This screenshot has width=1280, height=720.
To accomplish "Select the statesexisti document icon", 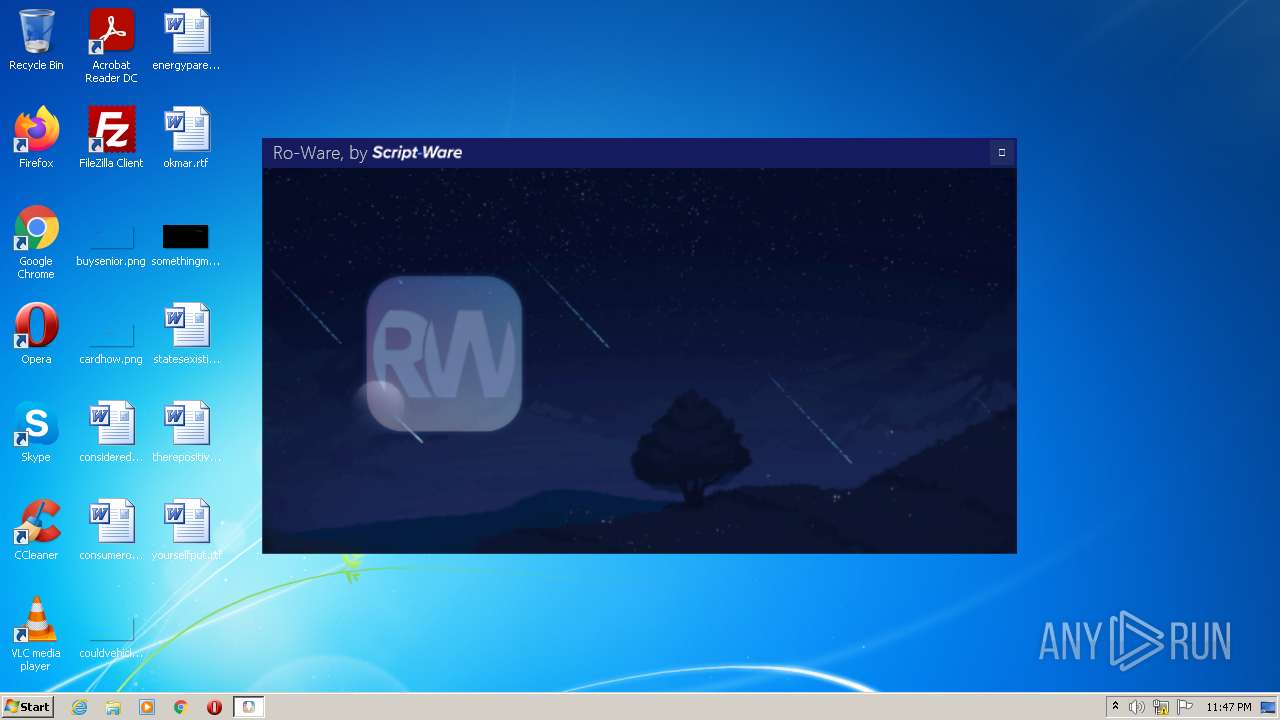I will click(x=186, y=334).
